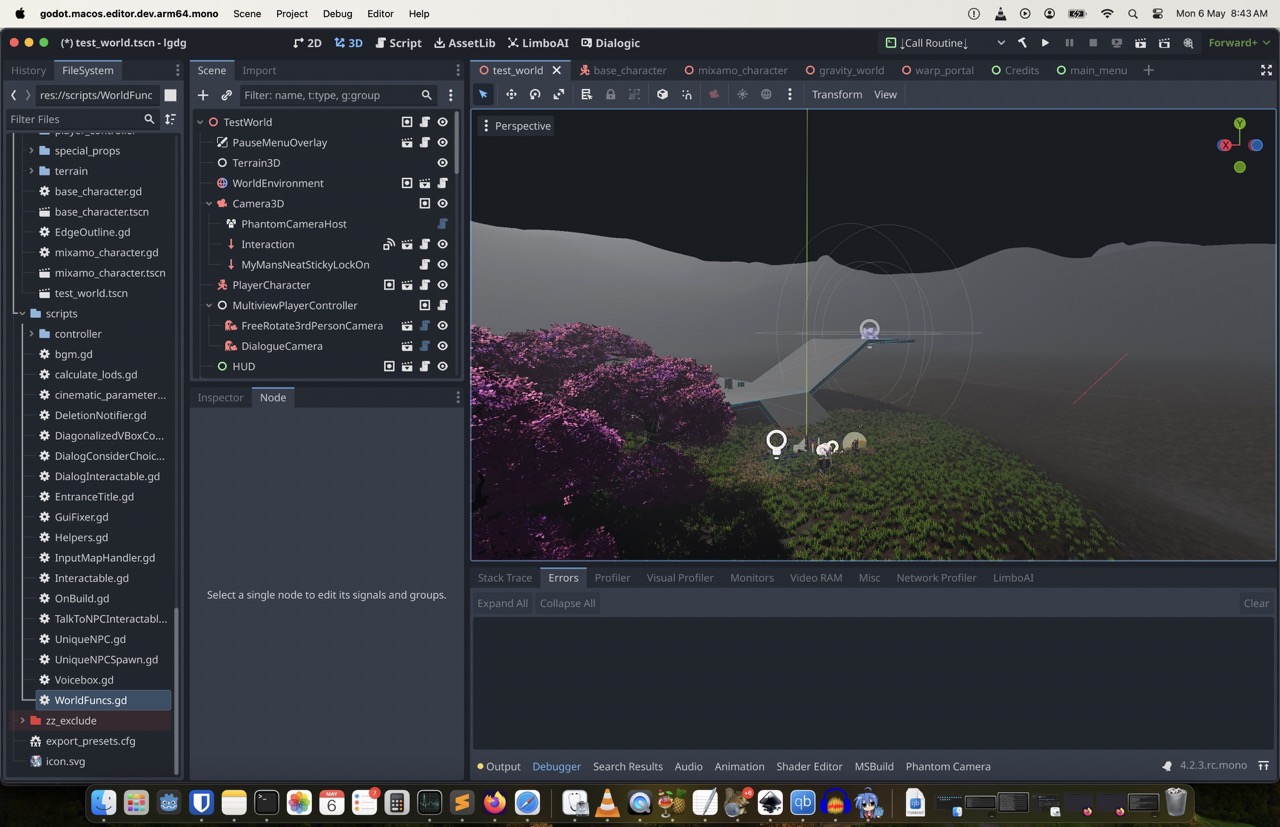The image size is (1280, 827).
Task: Toggle visibility of HUD node
Action: (x=442, y=367)
